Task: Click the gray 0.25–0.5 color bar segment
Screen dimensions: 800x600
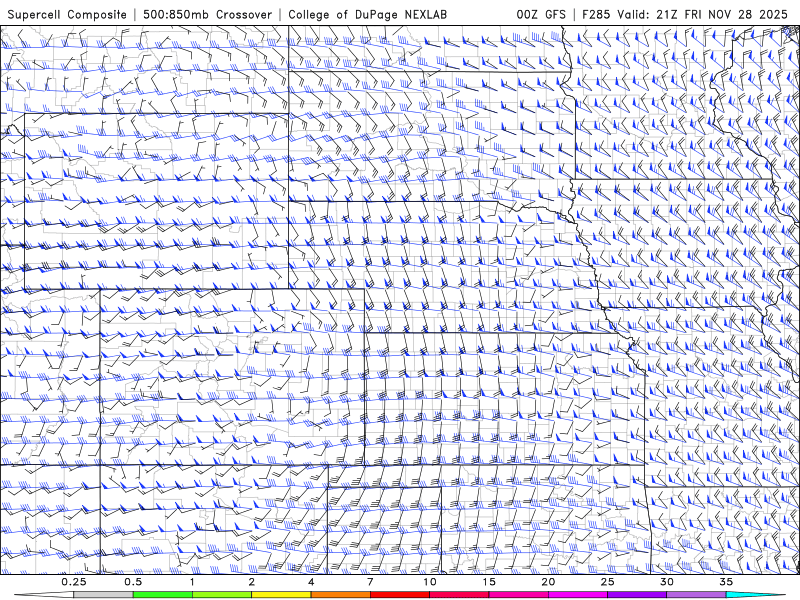Action: click(103, 595)
